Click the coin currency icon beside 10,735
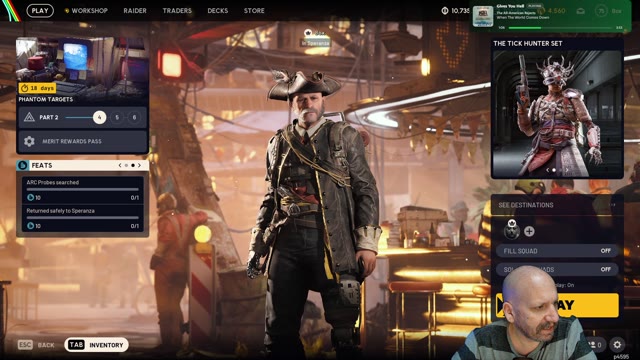This screenshot has width=640, height=360. tap(445, 11)
